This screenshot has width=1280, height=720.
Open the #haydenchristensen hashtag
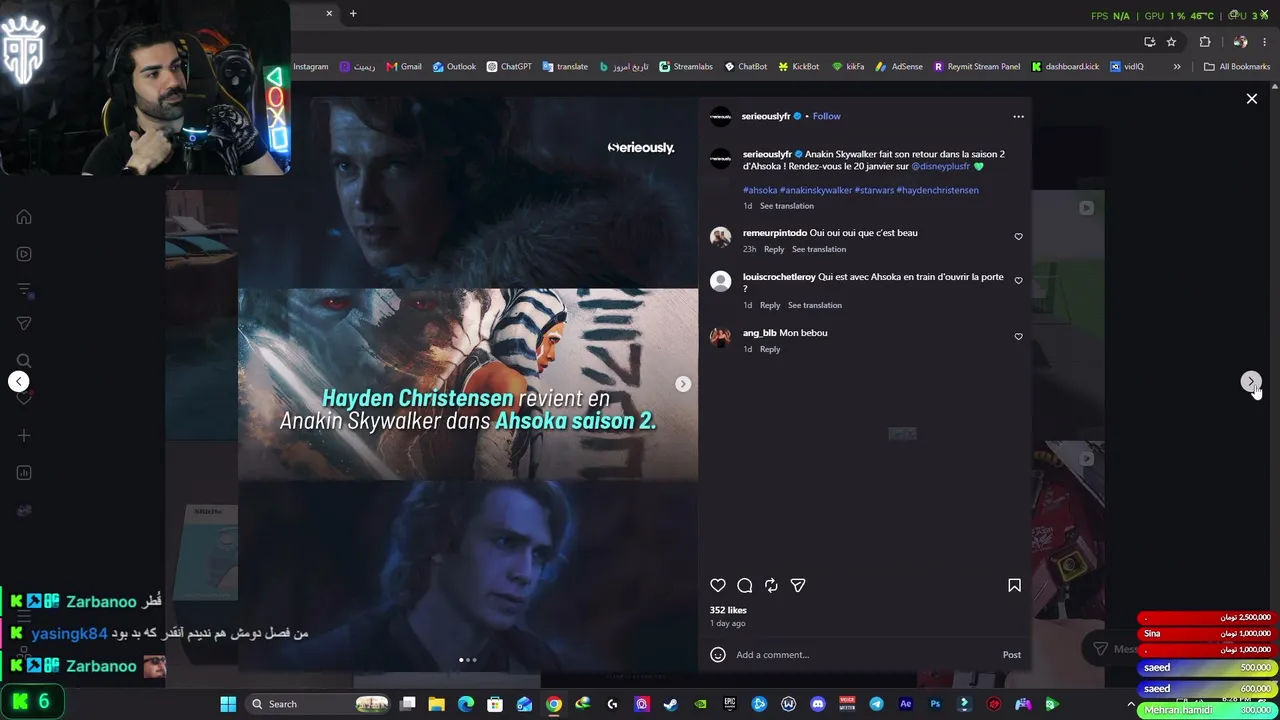[938, 190]
